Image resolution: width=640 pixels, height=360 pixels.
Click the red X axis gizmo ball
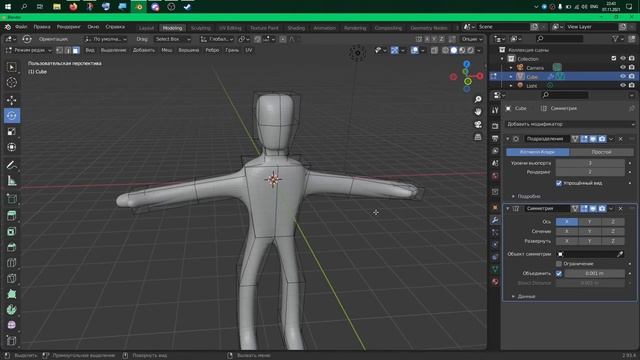tap(480, 76)
